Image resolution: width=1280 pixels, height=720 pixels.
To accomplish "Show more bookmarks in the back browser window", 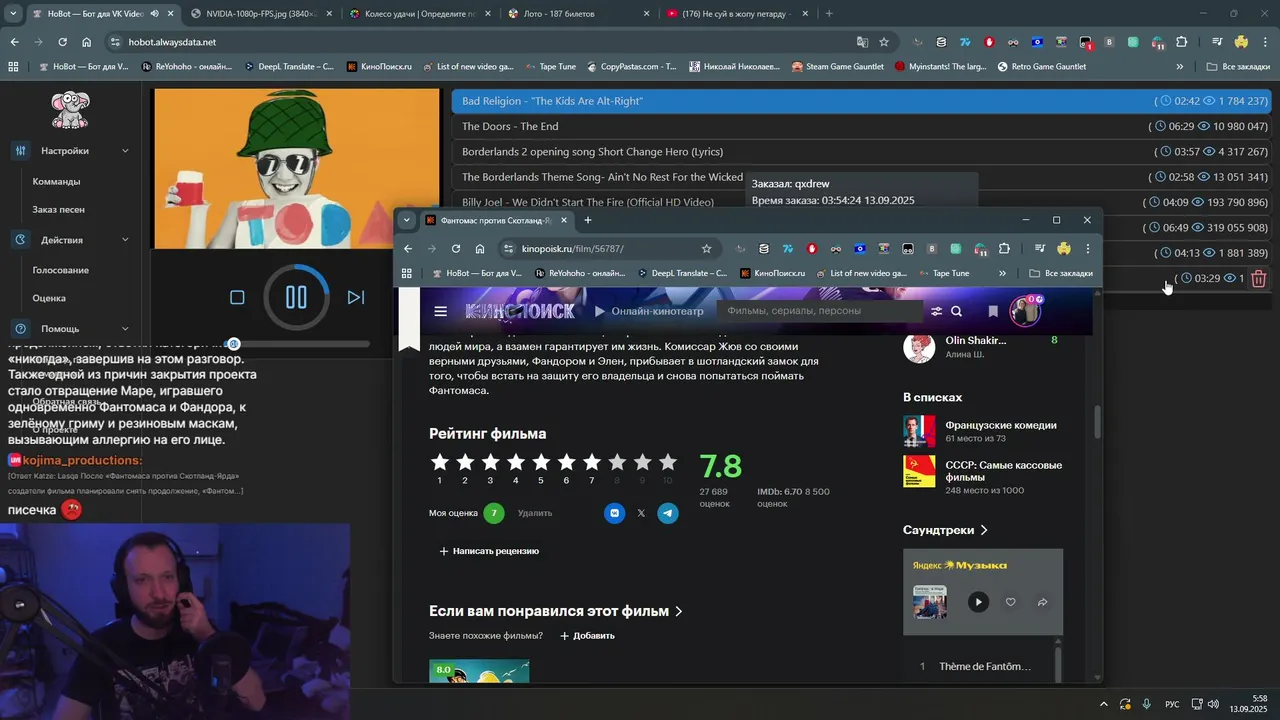I will 1180,67.
